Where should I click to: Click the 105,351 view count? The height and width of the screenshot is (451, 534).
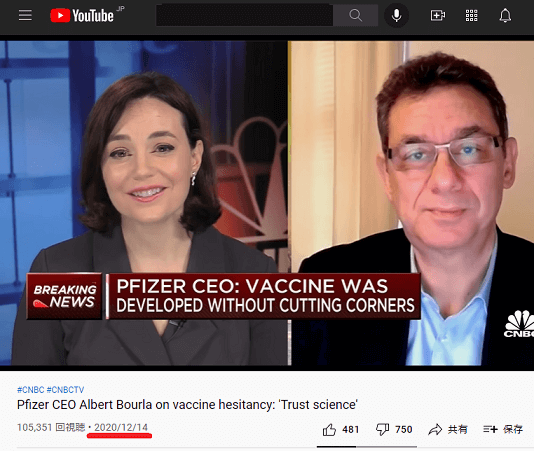[x=34, y=427]
